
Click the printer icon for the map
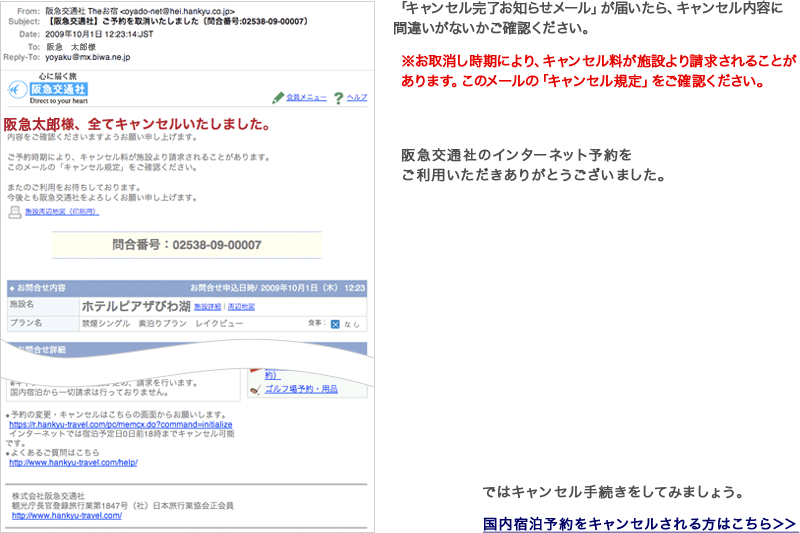[15, 212]
